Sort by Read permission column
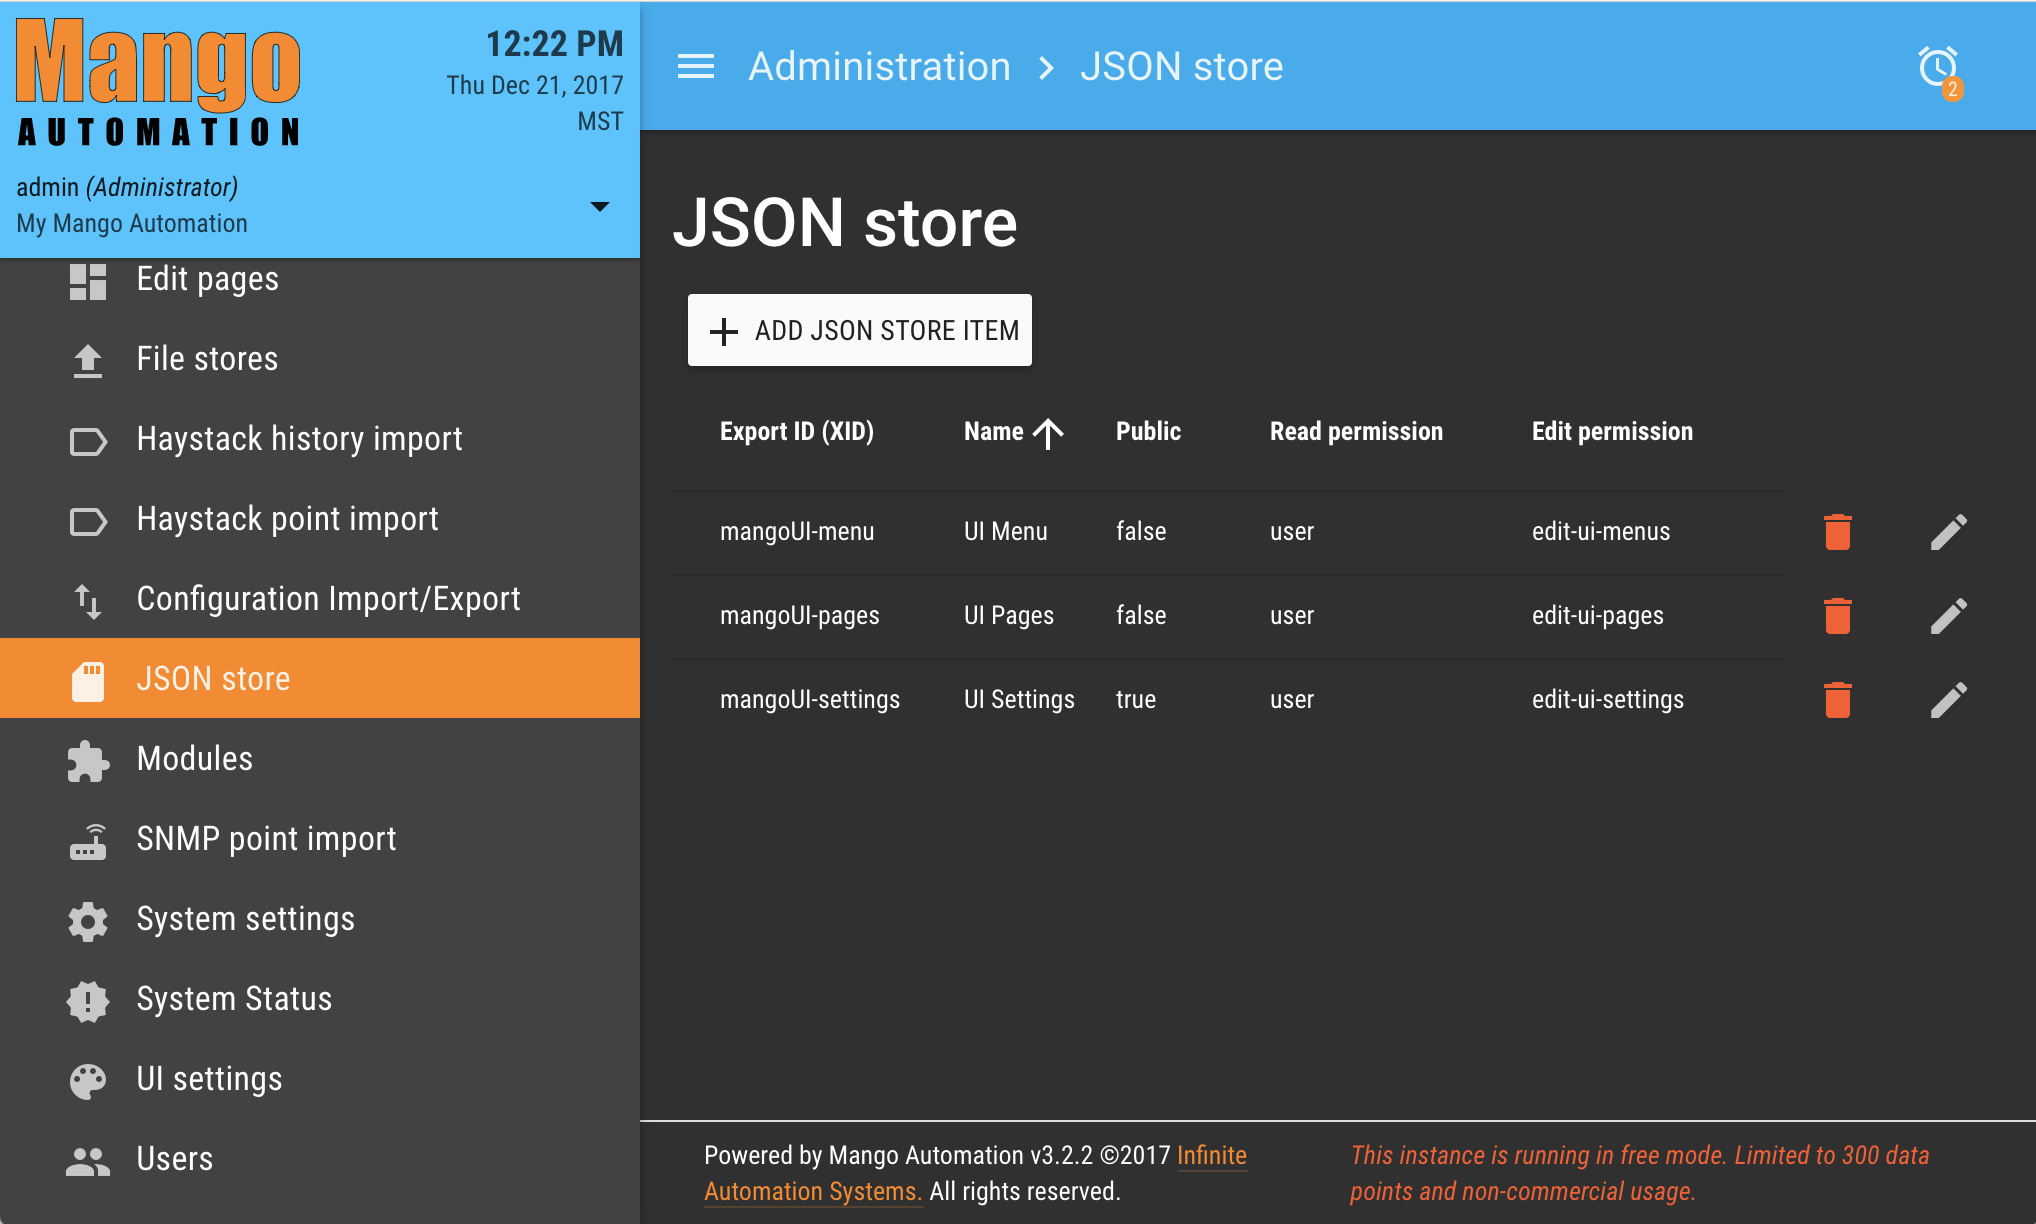The width and height of the screenshot is (2036, 1224). coord(1356,431)
